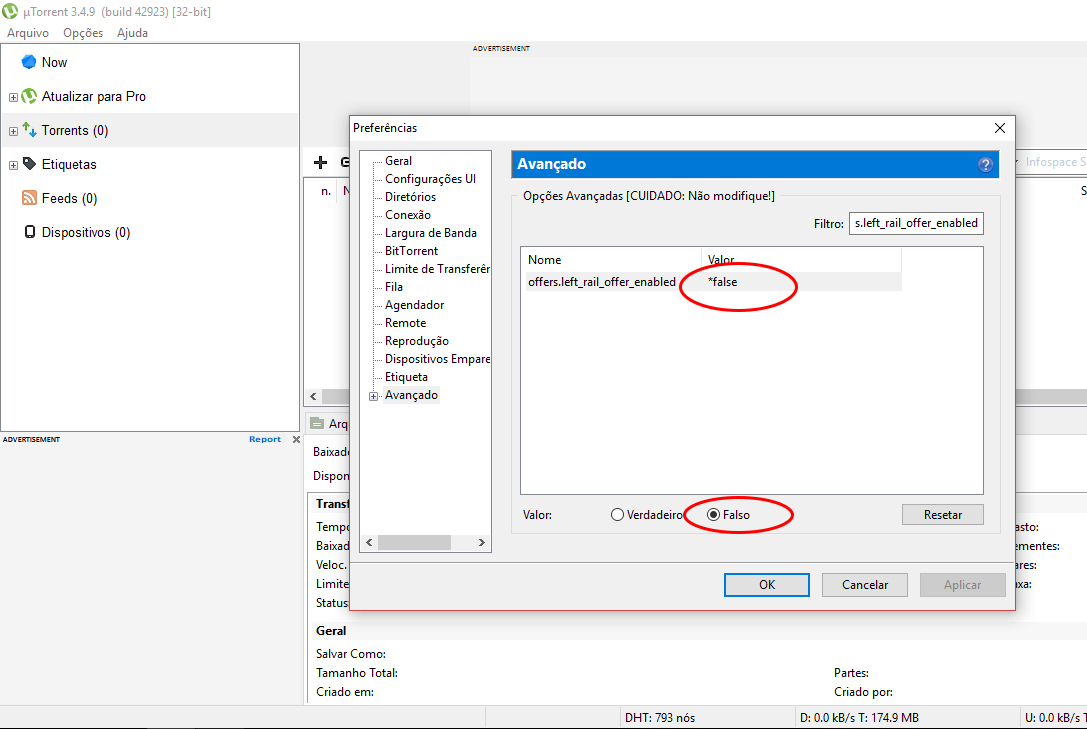Select Agendador in the preferences tree
The width and height of the screenshot is (1087, 729).
[415, 305]
